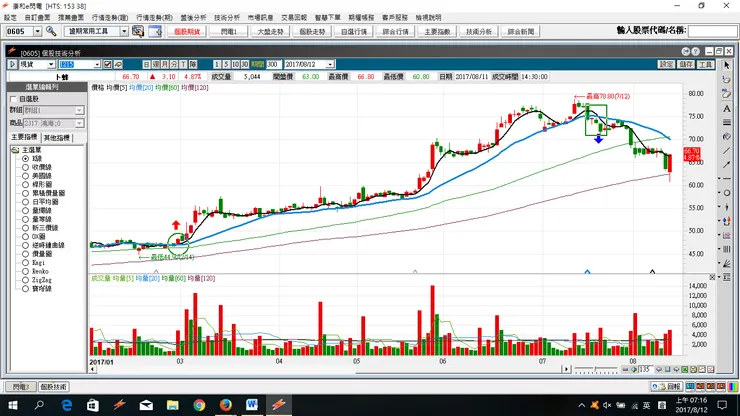Select the arrow line drawing tool
Image resolution: width=740 pixels, height=416 pixels.
pyautogui.click(x=727, y=164)
